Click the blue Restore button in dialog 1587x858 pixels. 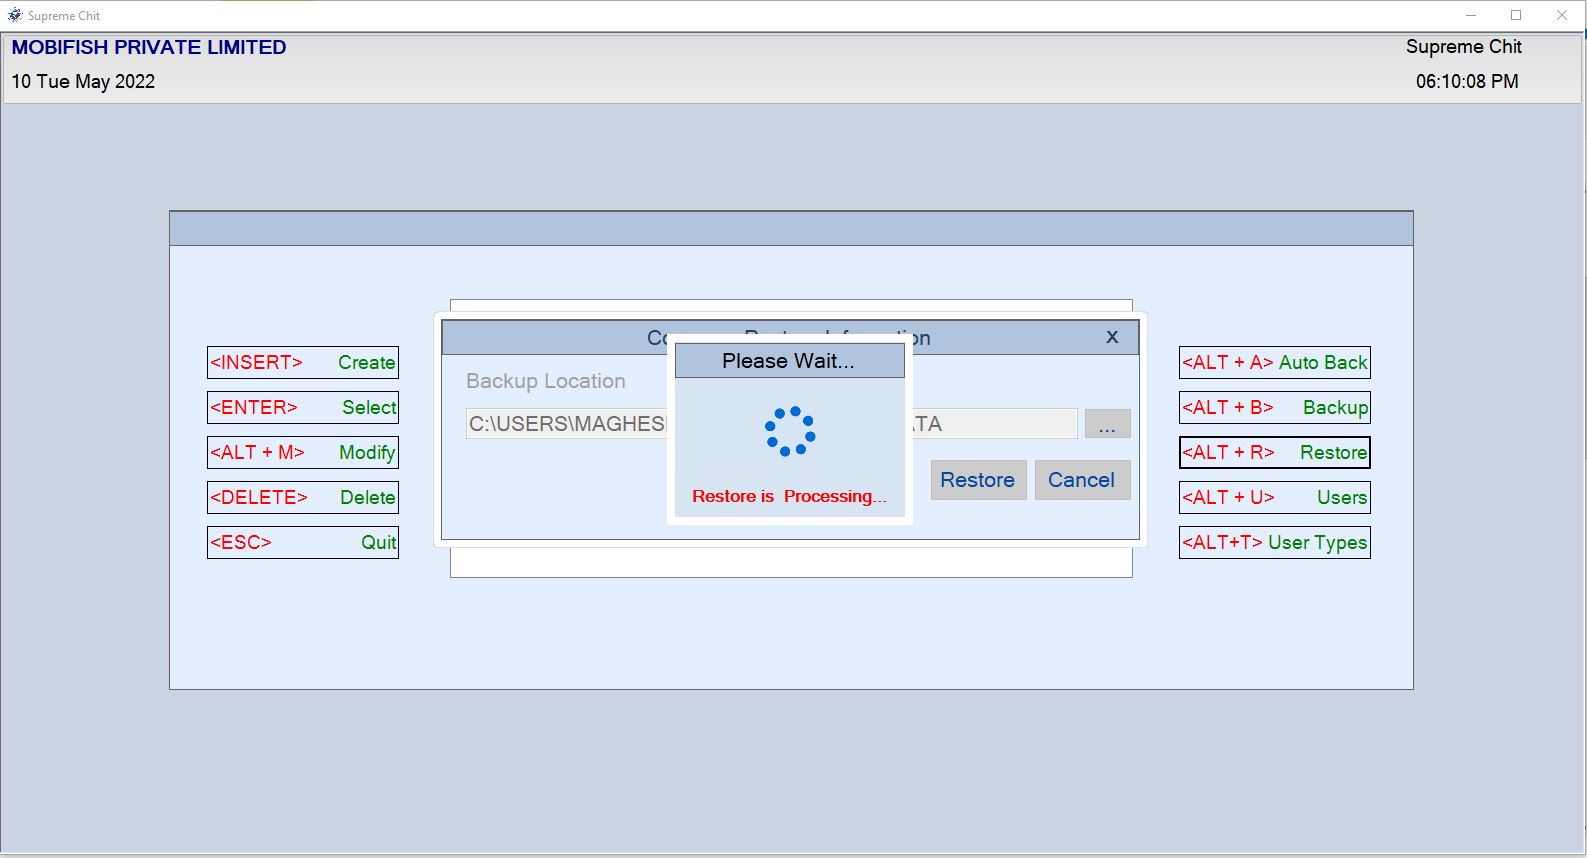coord(978,480)
